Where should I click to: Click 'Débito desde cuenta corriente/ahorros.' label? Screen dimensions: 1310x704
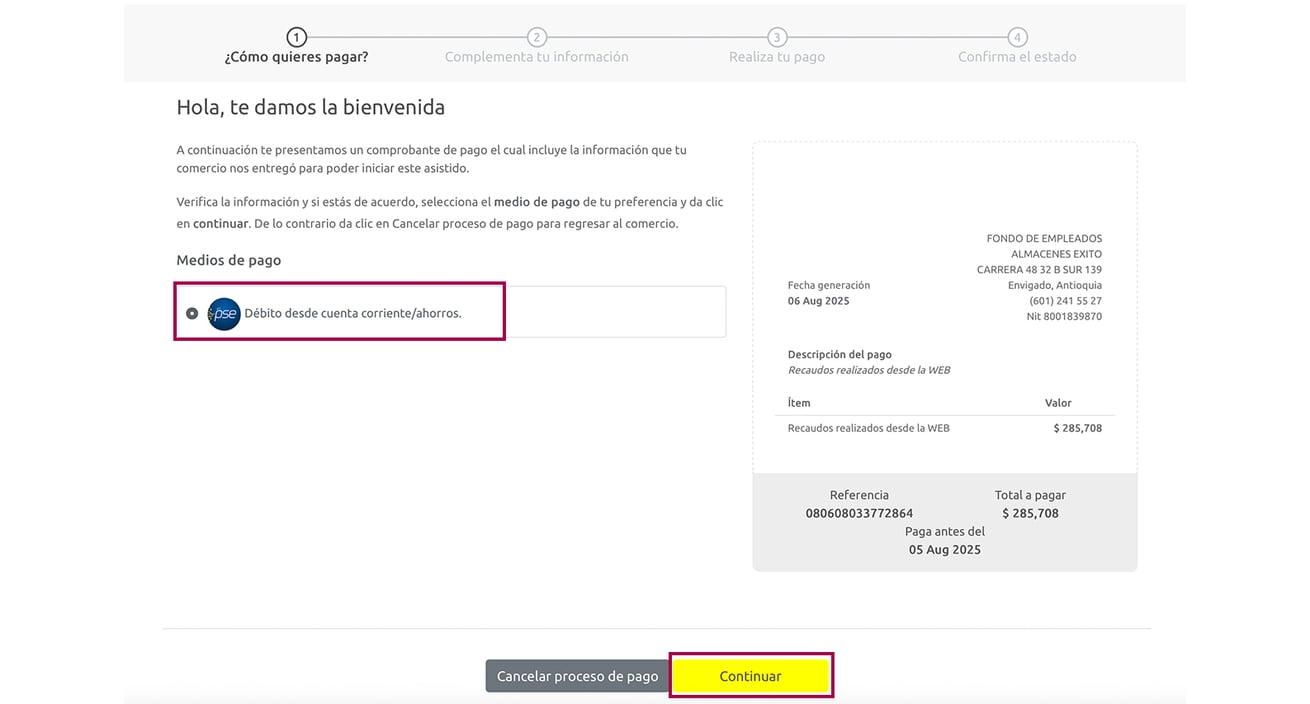pos(353,313)
